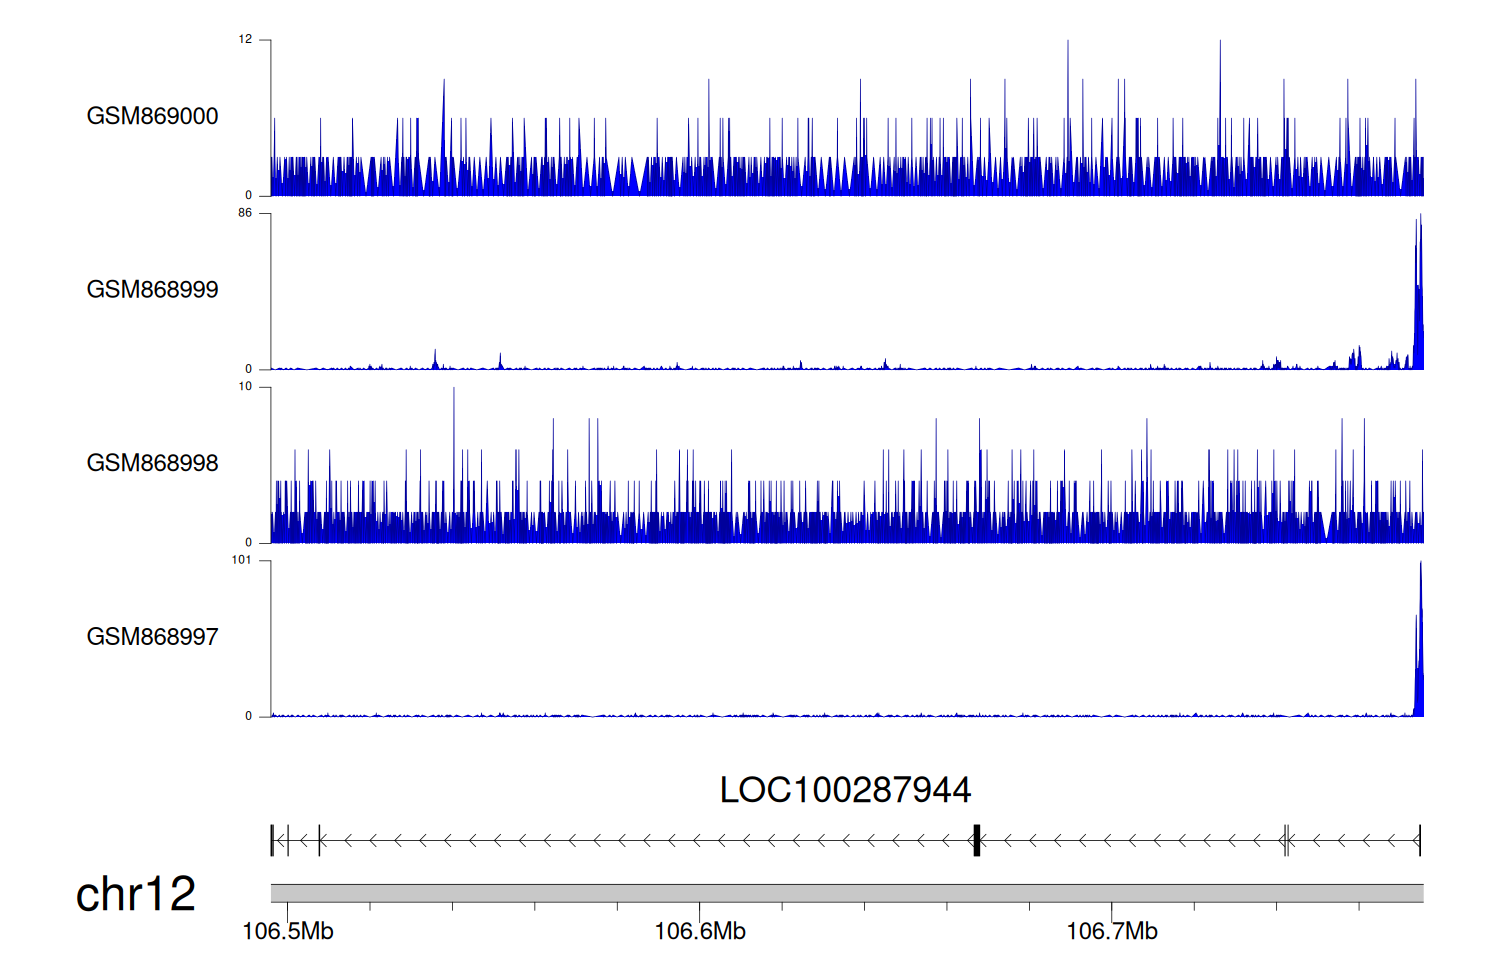Image resolution: width=1500 pixels, height=980 pixels.
Task: Click the GSM868998 track name
Action: pos(152,463)
